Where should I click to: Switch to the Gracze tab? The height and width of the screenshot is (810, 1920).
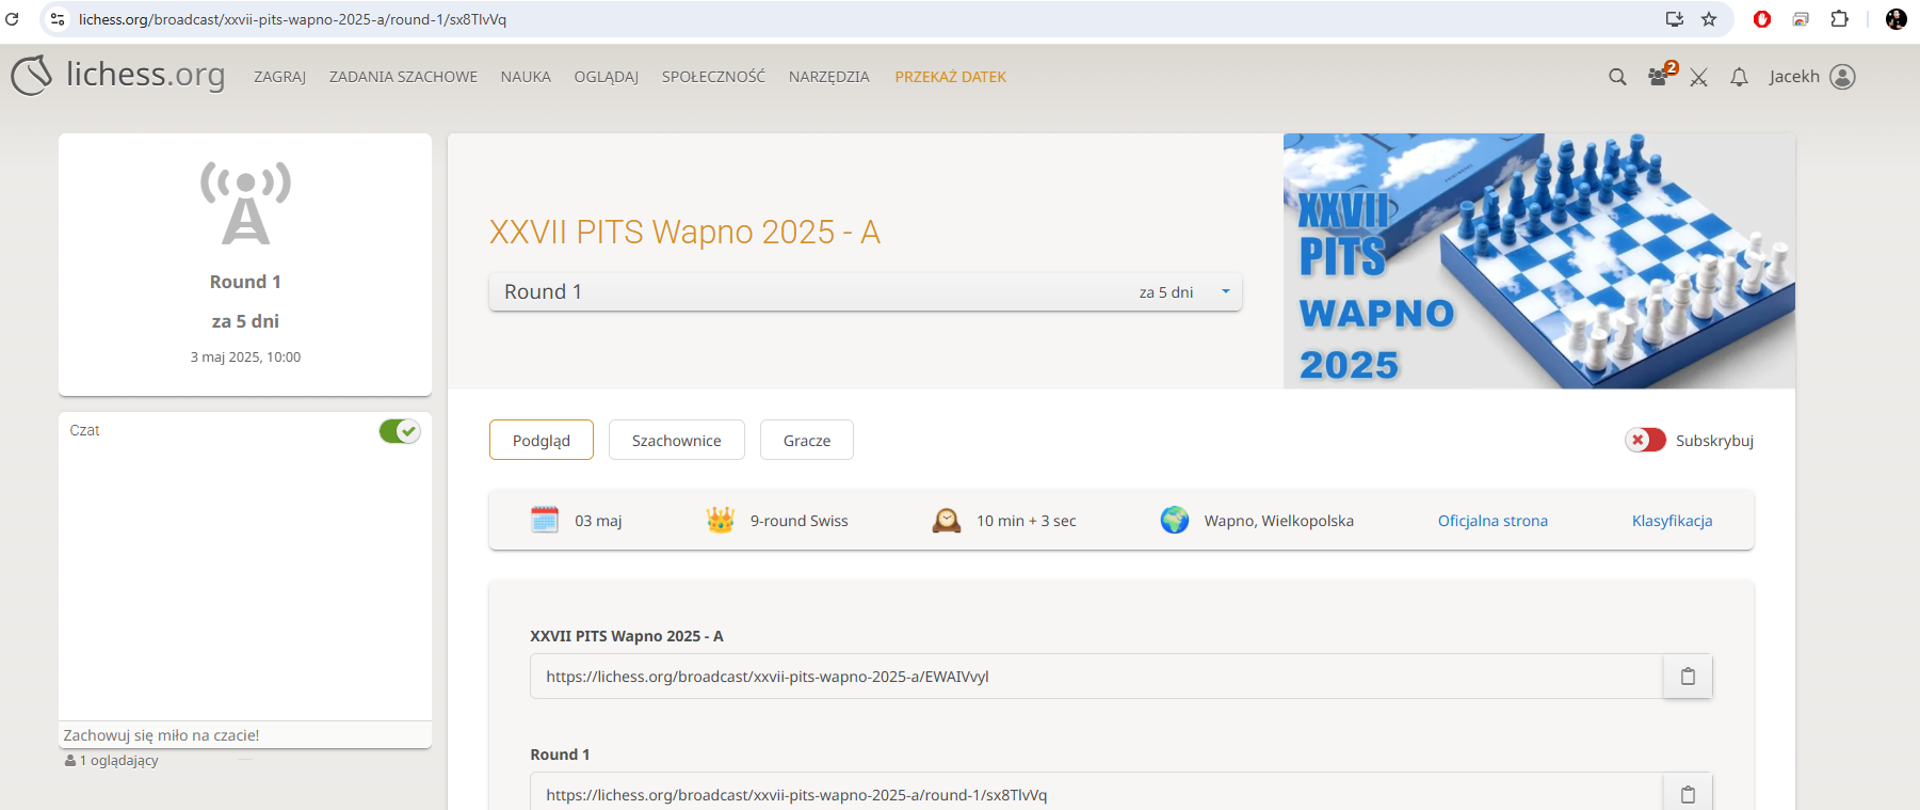[x=807, y=440]
